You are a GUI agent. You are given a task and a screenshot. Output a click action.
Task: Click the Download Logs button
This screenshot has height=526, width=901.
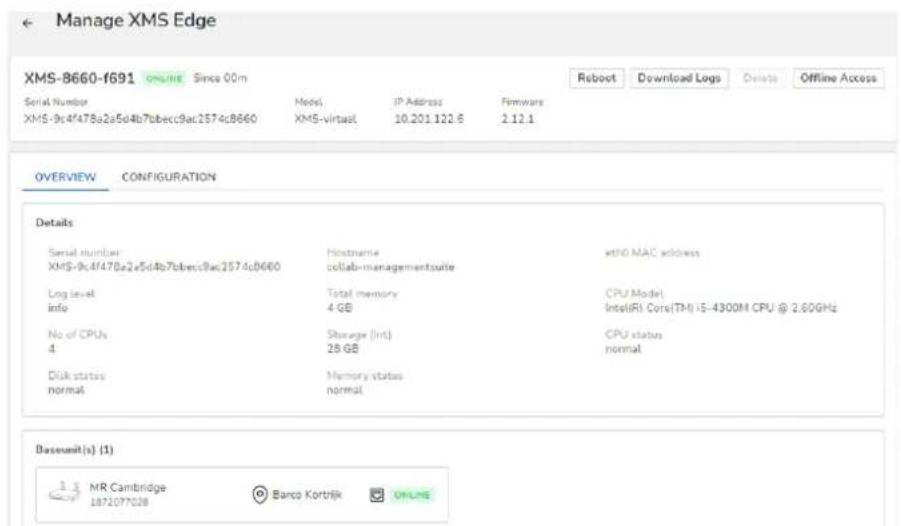pos(679,78)
